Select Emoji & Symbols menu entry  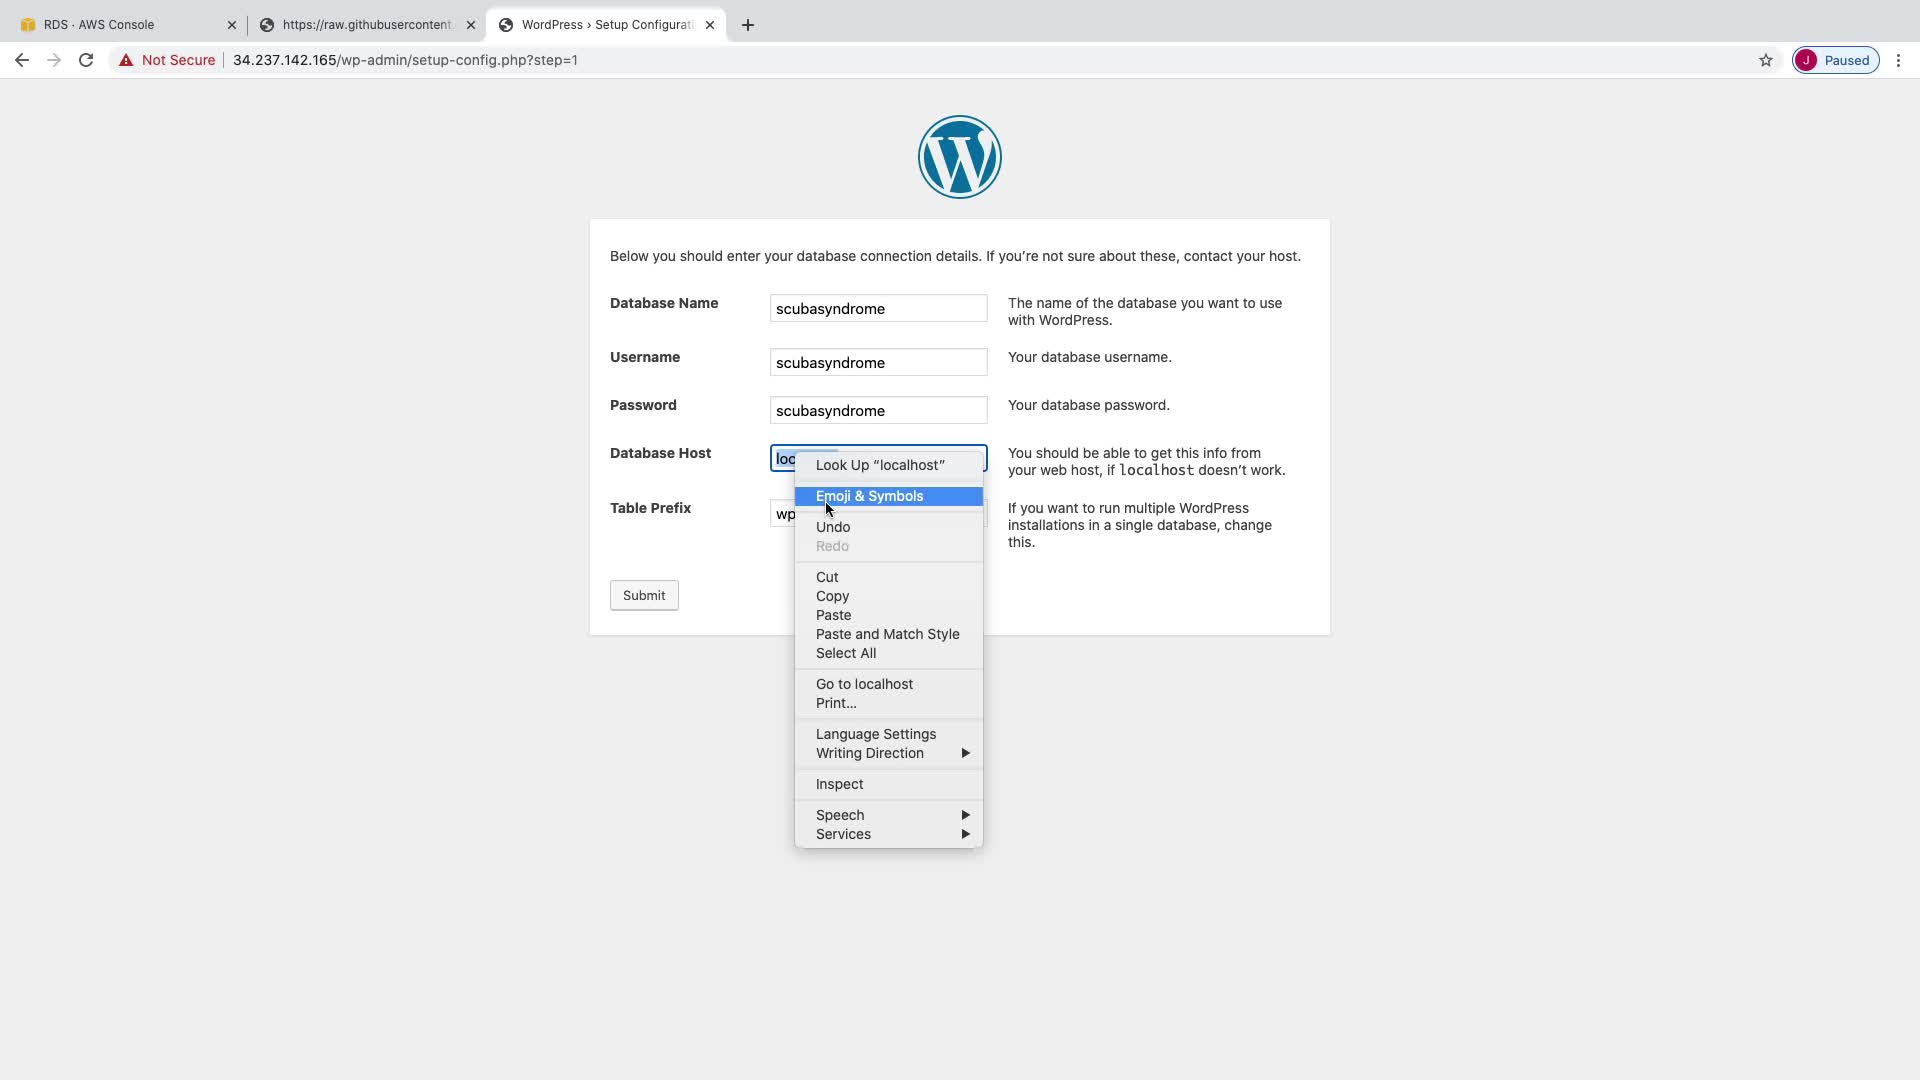tap(869, 496)
